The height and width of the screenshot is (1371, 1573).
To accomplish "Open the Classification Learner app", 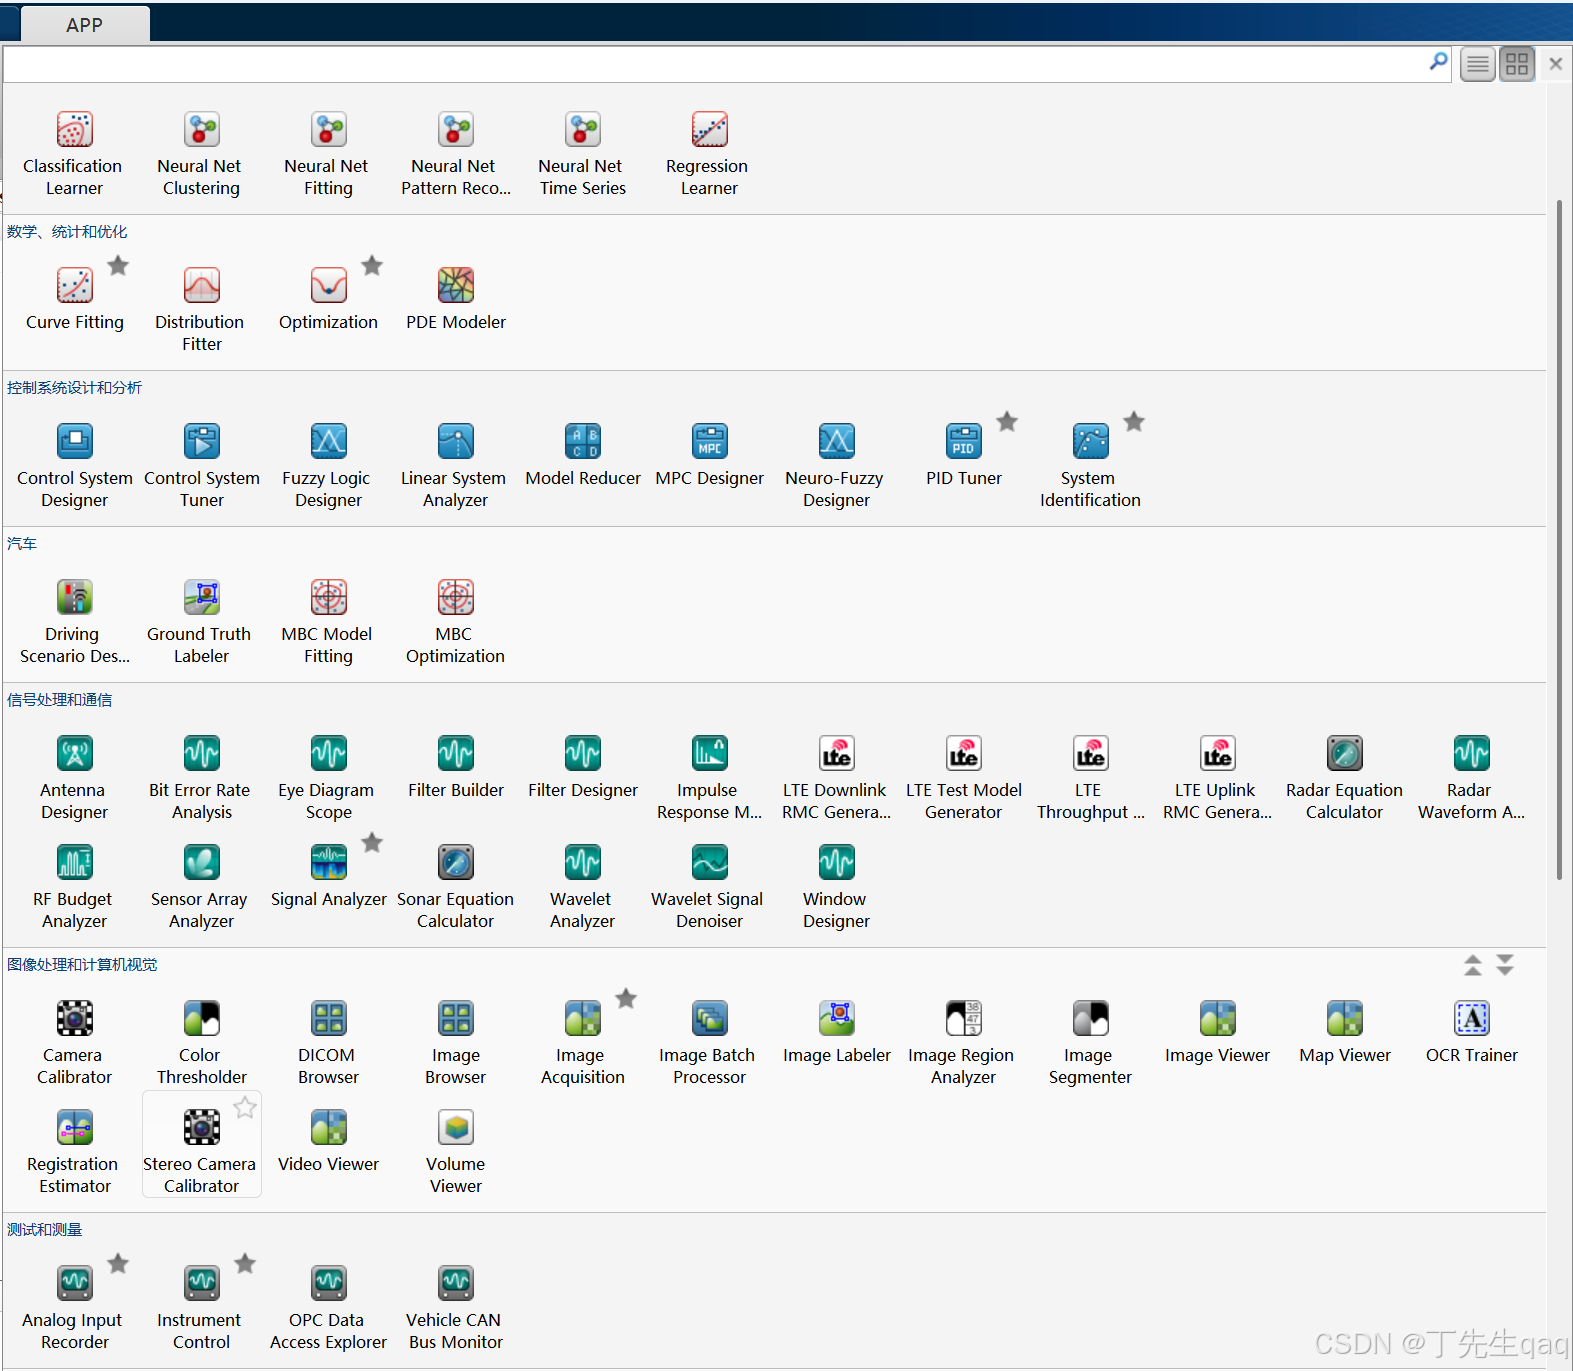I will point(74,154).
